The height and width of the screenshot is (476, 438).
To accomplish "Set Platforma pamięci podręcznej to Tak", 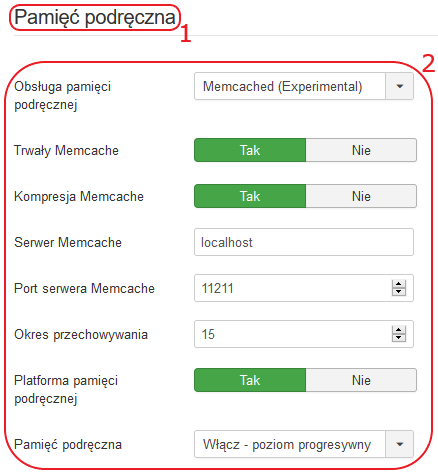I will coord(250,380).
